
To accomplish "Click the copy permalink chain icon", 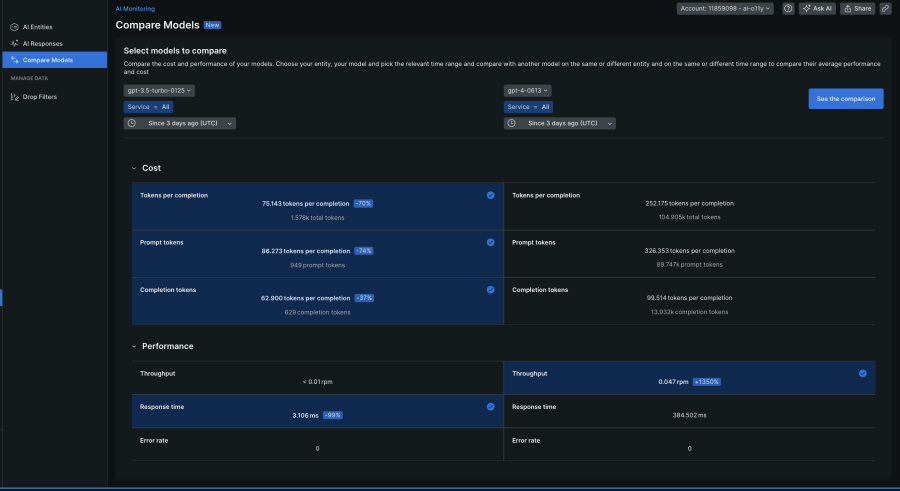I will coord(885,8).
